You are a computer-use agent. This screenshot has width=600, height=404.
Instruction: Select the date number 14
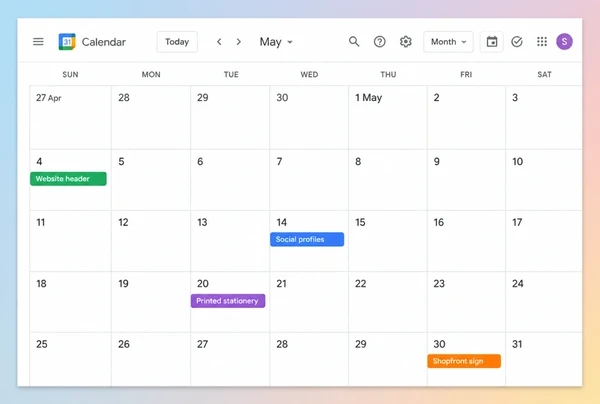click(282, 222)
